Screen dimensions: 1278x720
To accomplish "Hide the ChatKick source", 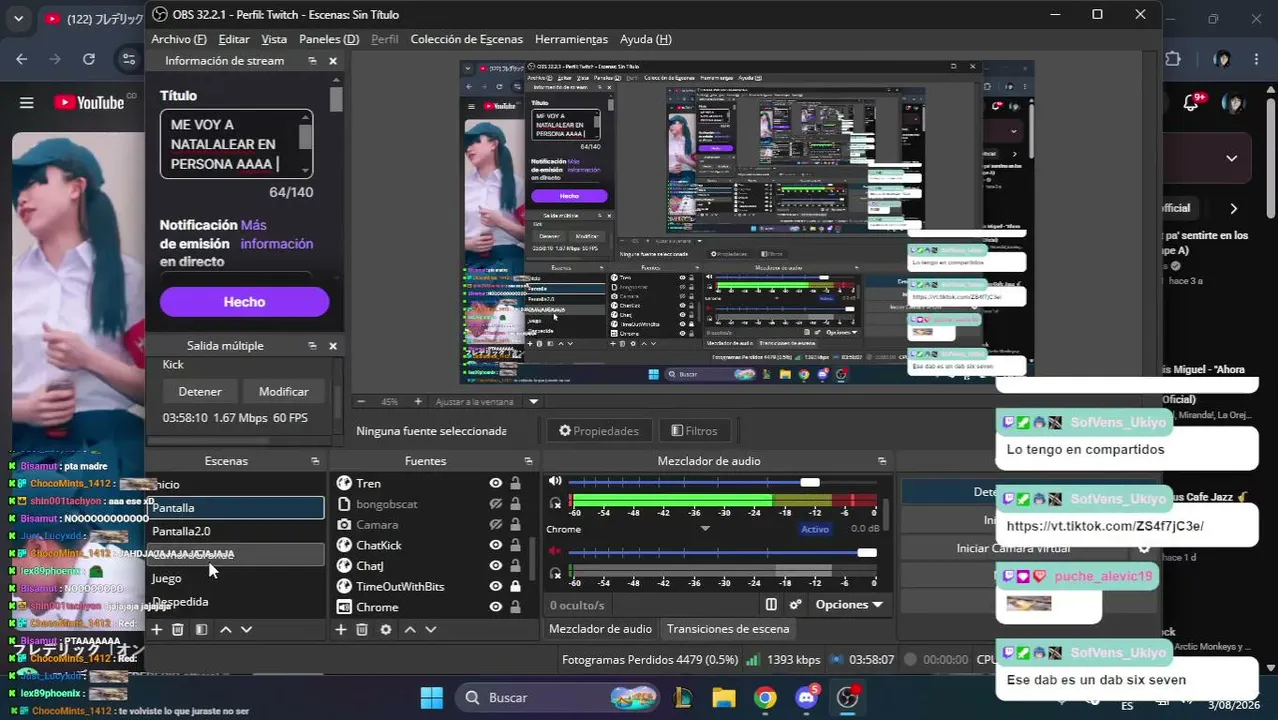I will (x=495, y=545).
